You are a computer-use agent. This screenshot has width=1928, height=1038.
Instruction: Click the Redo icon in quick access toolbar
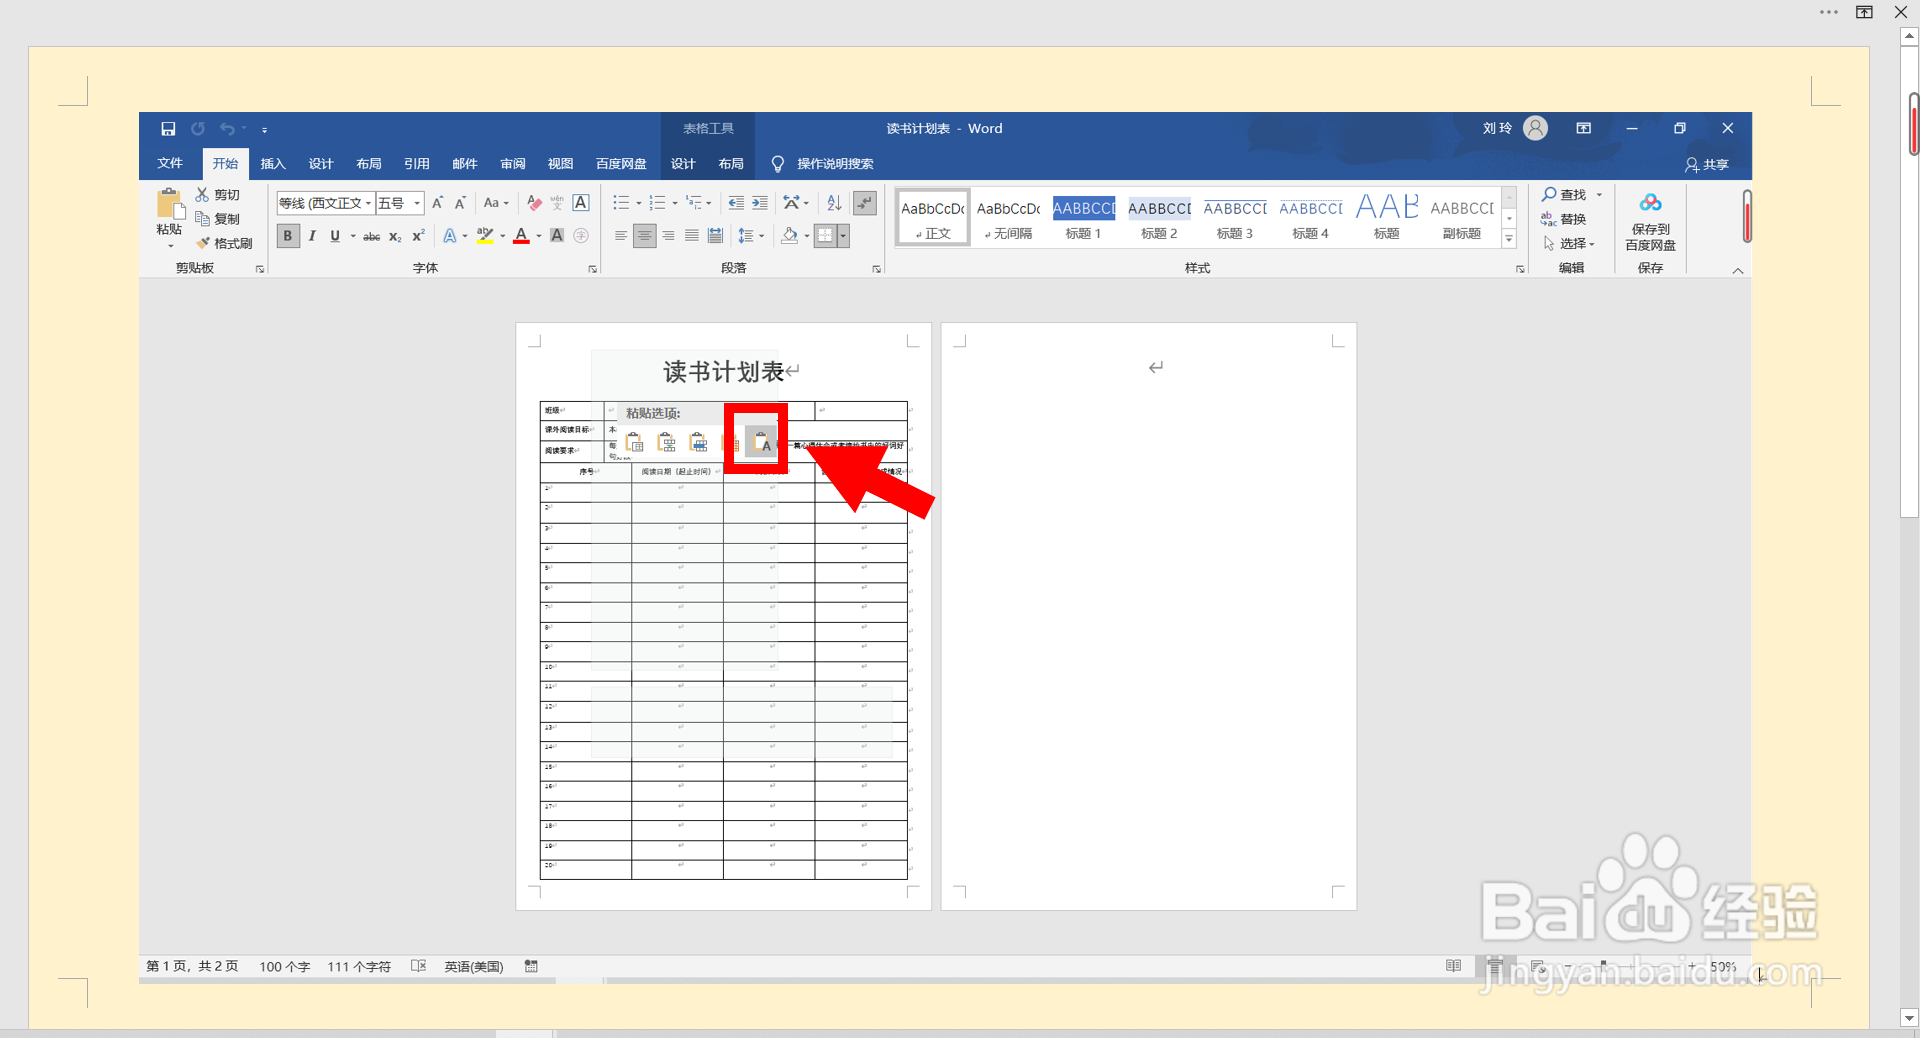[x=198, y=129]
